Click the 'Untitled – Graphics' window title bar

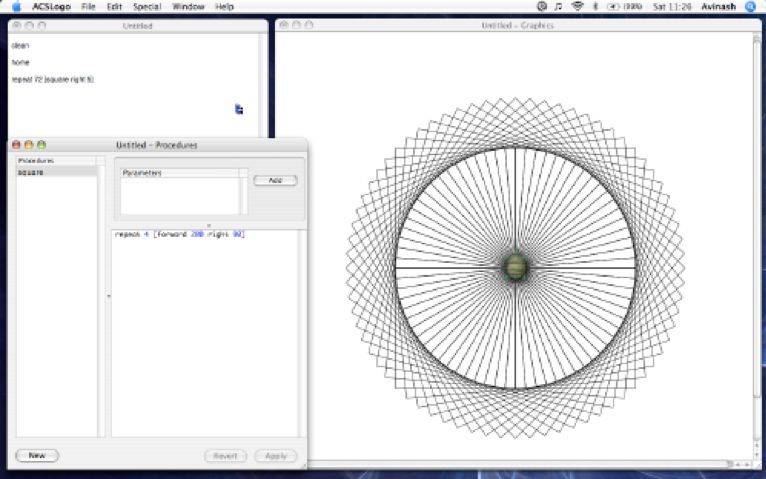(518, 25)
